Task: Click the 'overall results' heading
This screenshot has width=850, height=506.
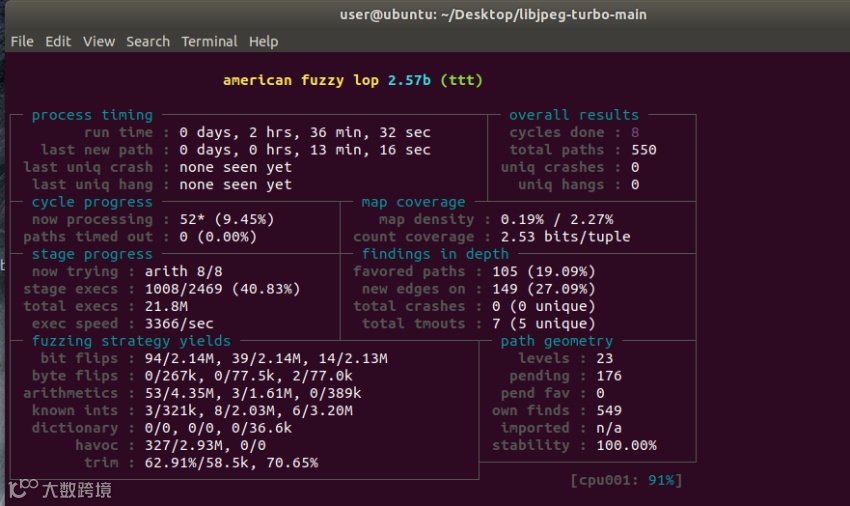Action: [x=574, y=115]
